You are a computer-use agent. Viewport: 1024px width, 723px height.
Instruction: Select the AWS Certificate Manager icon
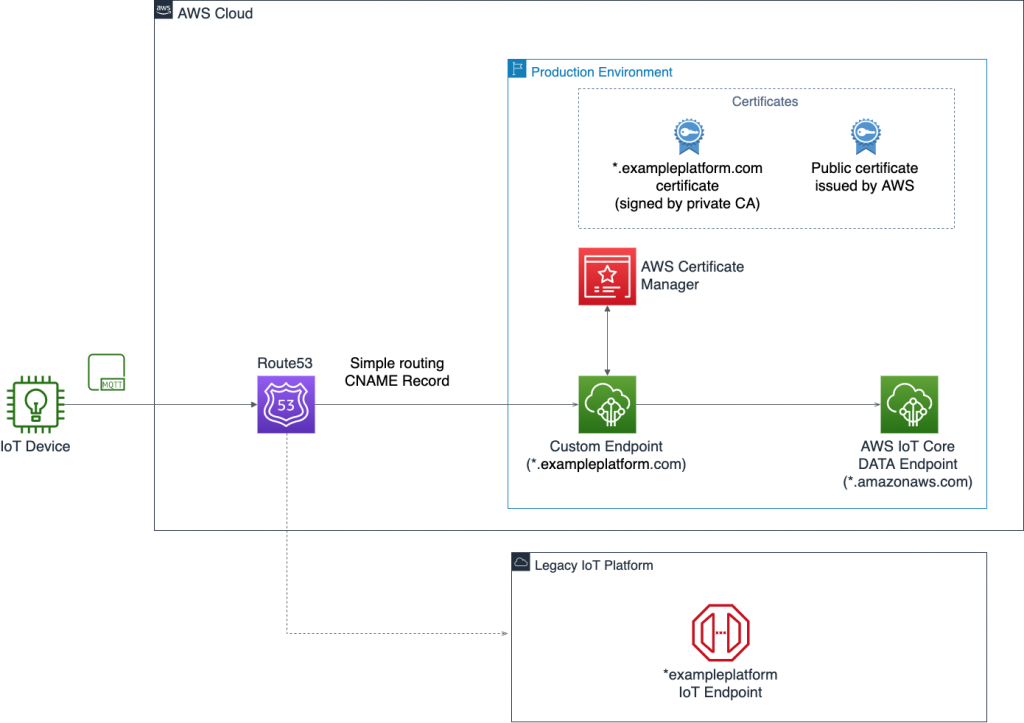pos(606,276)
